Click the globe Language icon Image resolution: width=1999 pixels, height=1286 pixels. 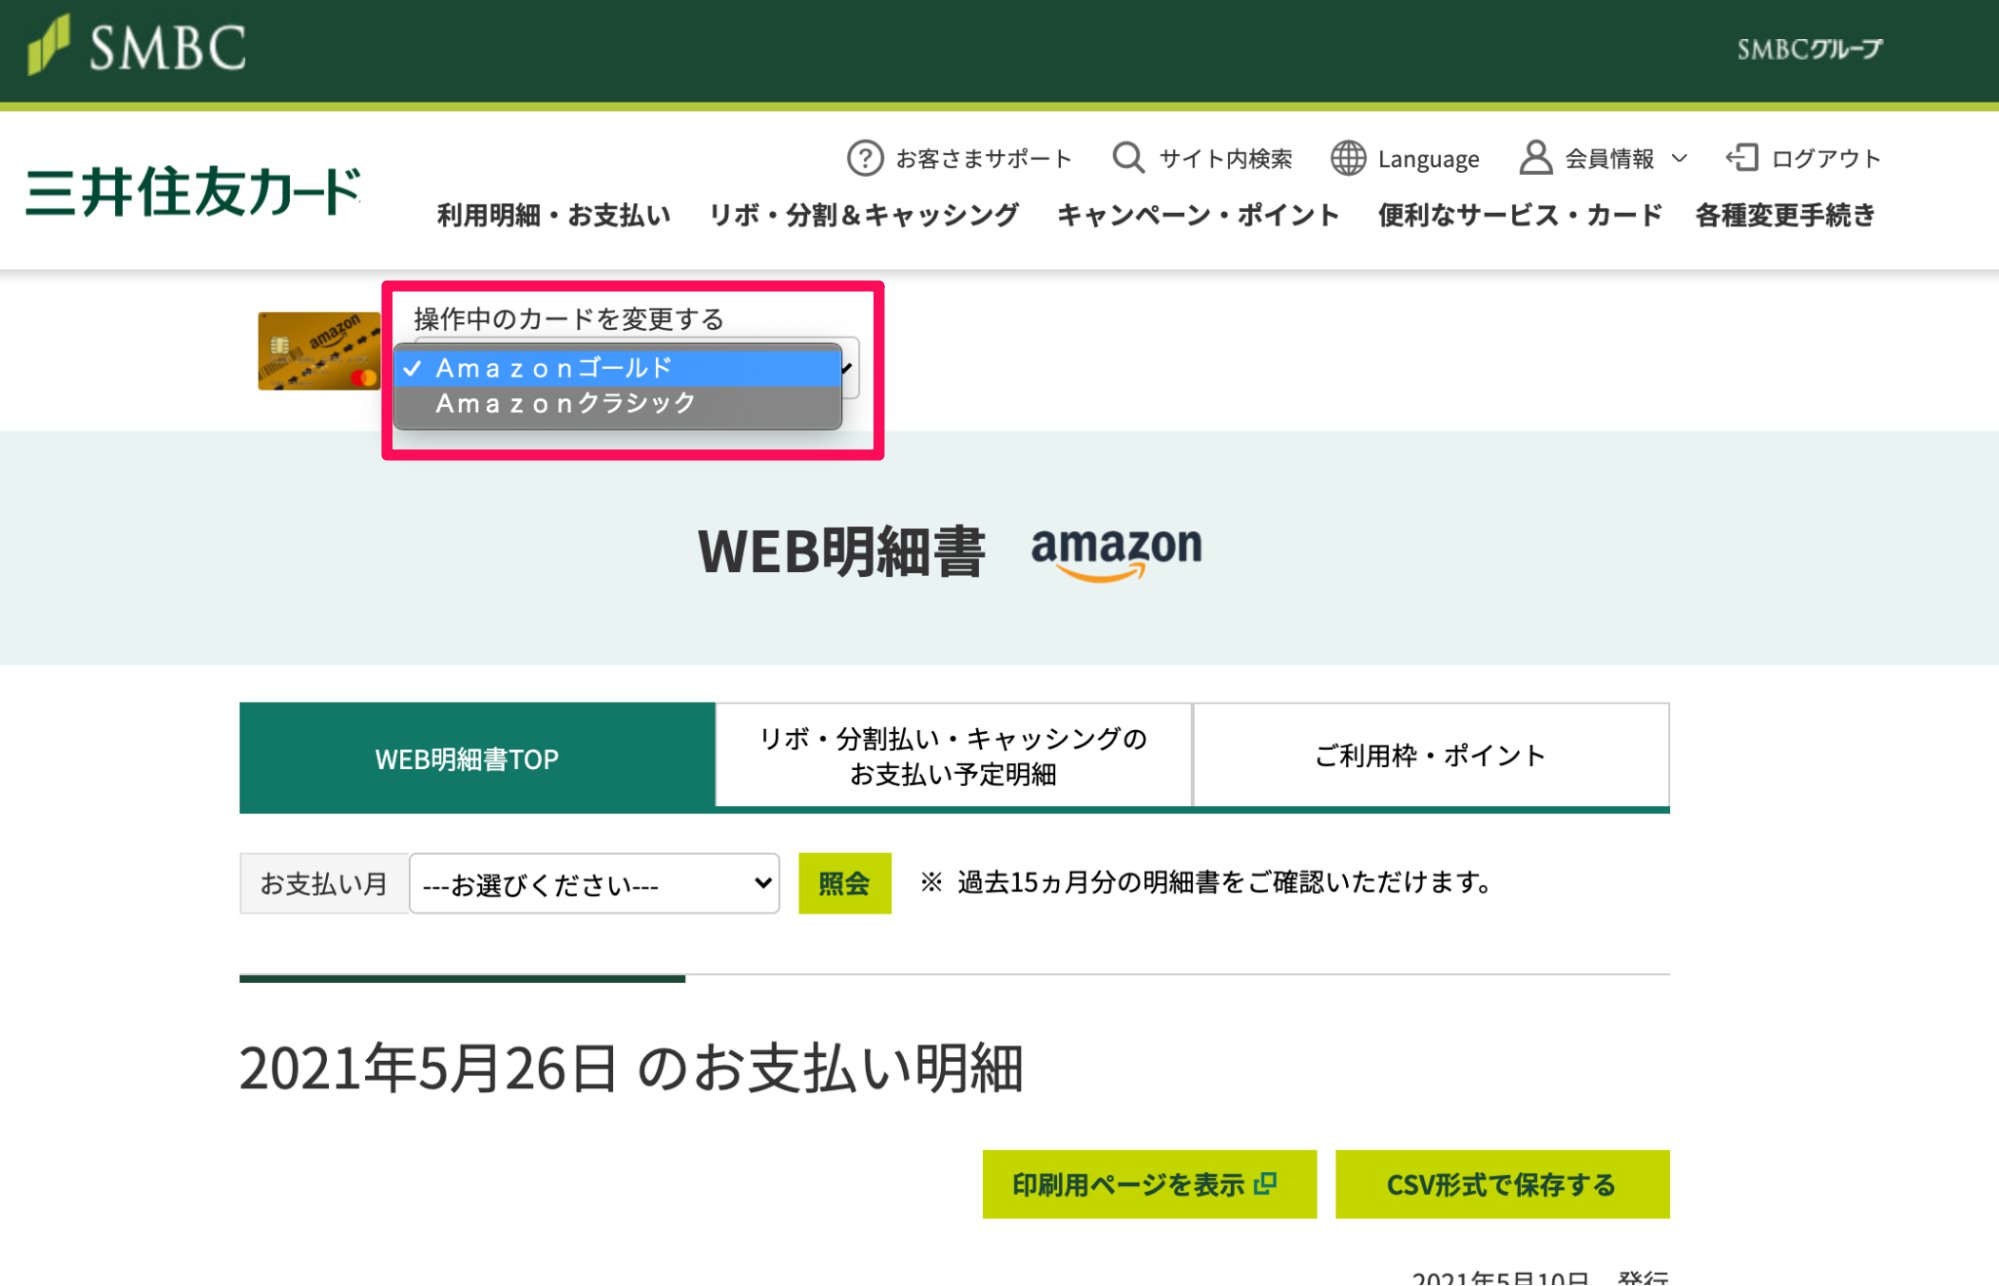(1348, 158)
